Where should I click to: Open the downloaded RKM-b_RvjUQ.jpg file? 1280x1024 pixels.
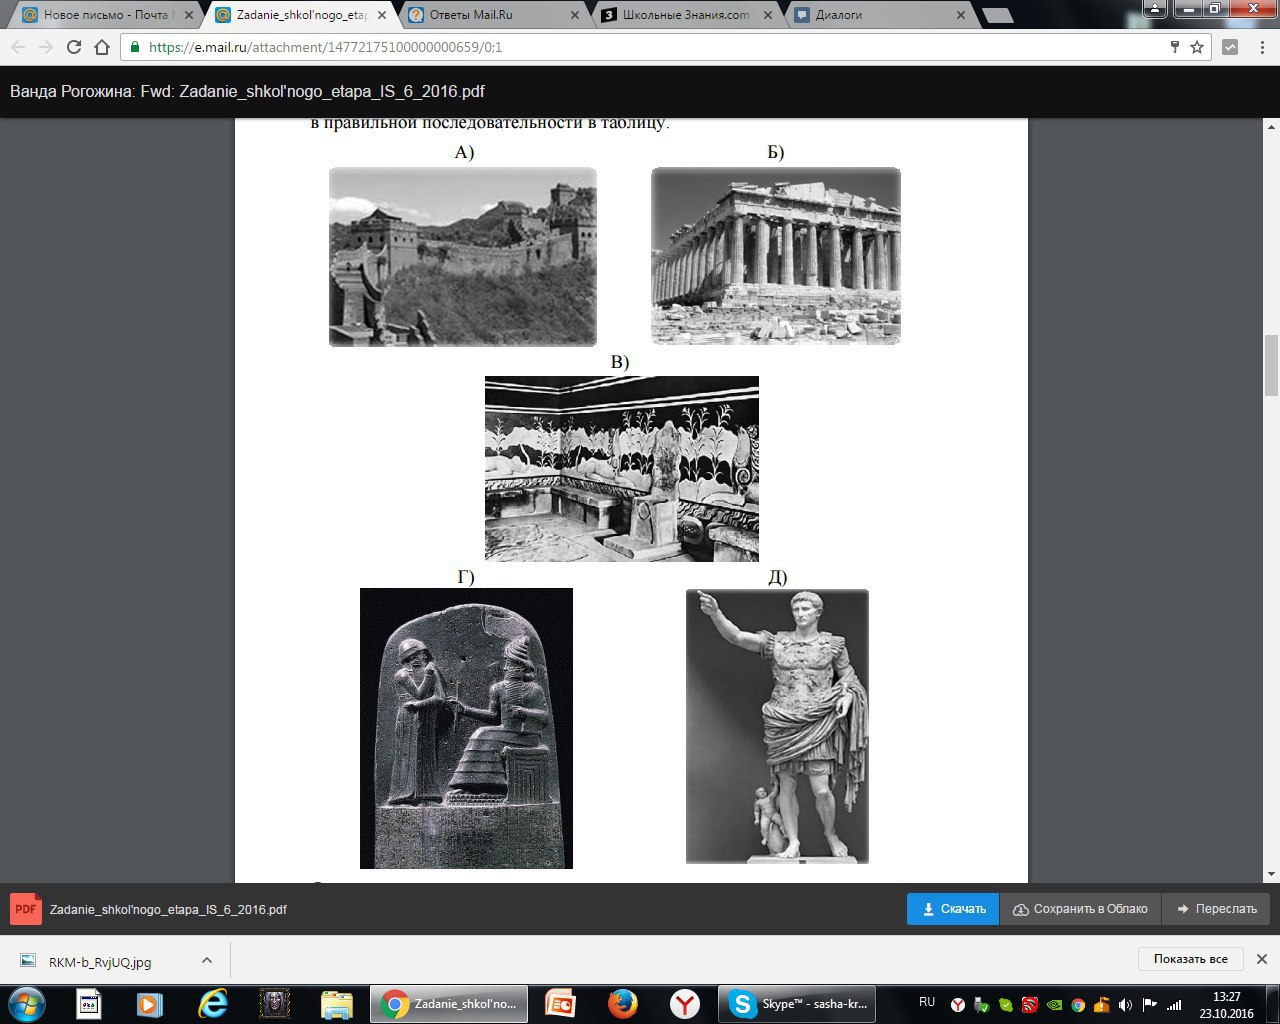[100, 962]
